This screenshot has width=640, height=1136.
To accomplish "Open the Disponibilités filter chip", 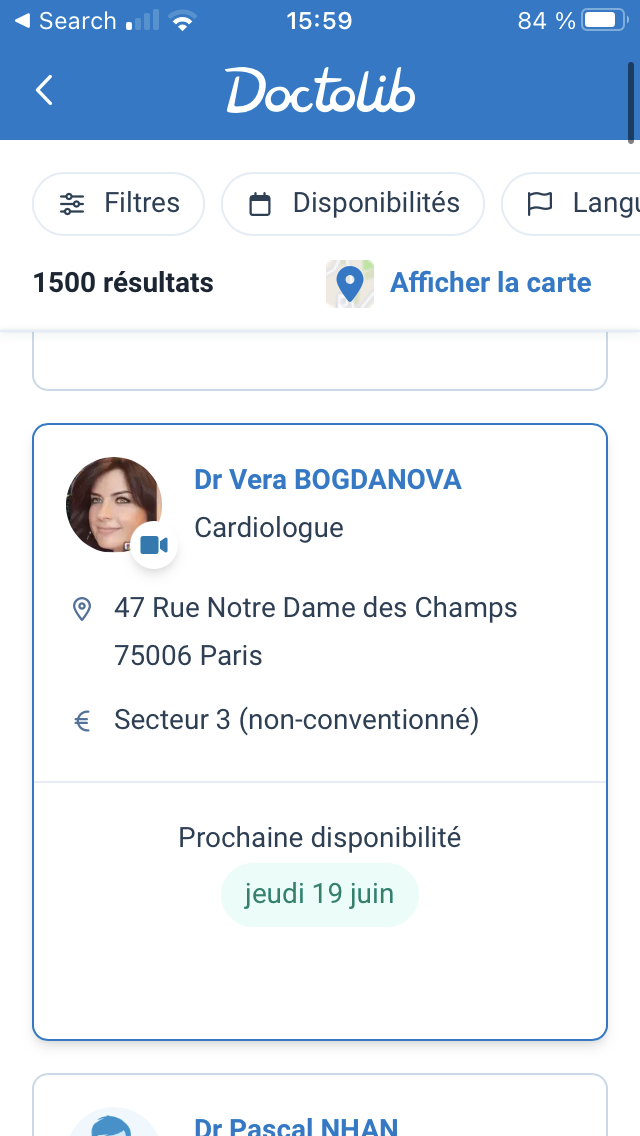I will coord(353,204).
